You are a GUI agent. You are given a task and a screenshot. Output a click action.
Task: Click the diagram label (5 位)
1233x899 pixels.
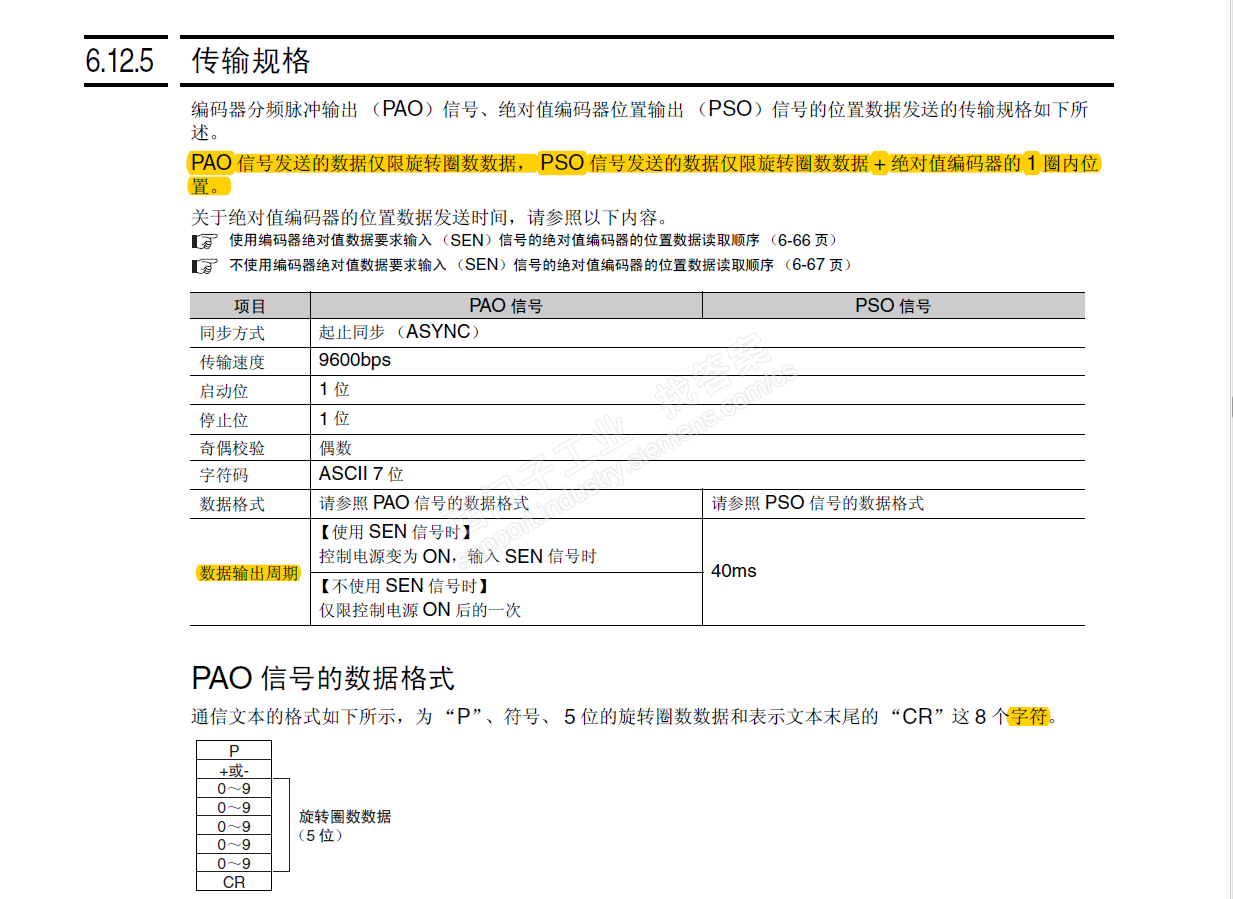(x=321, y=836)
